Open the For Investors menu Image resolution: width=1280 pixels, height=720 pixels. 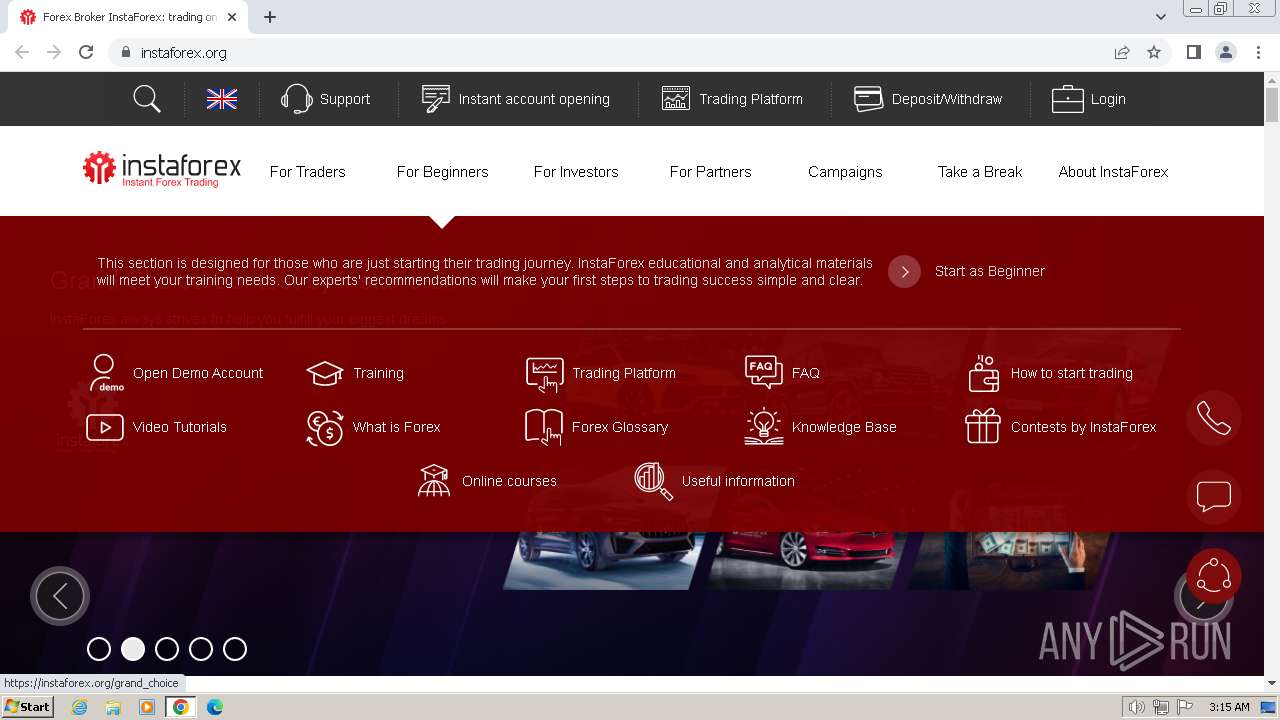pos(576,172)
